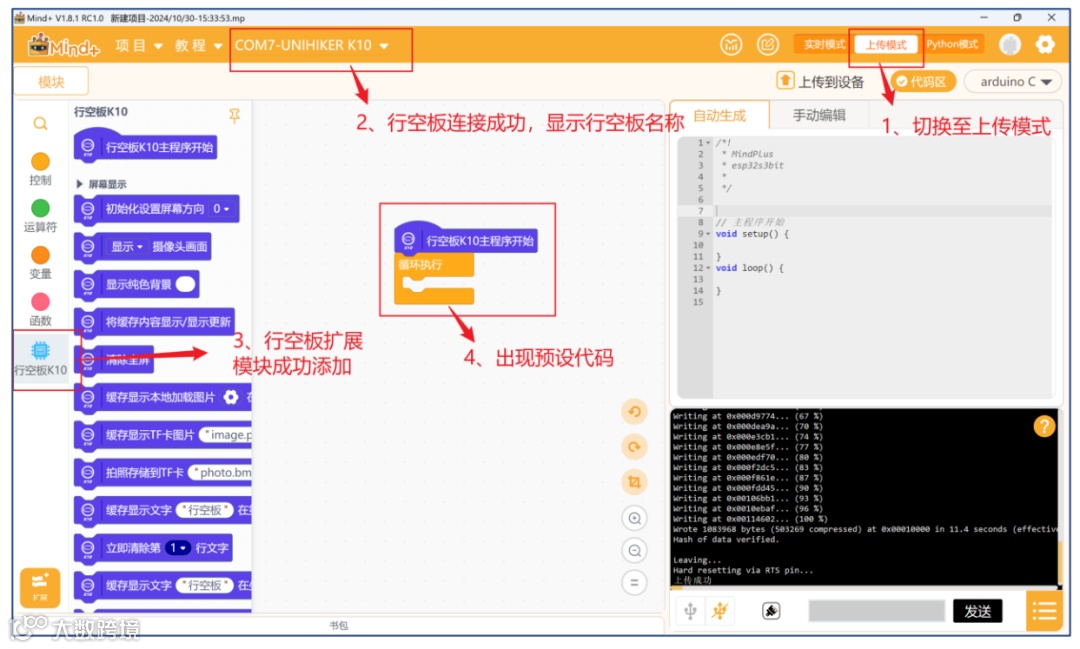Fold the void loop() code line
Screen dimensions: 1080x649
(708, 268)
